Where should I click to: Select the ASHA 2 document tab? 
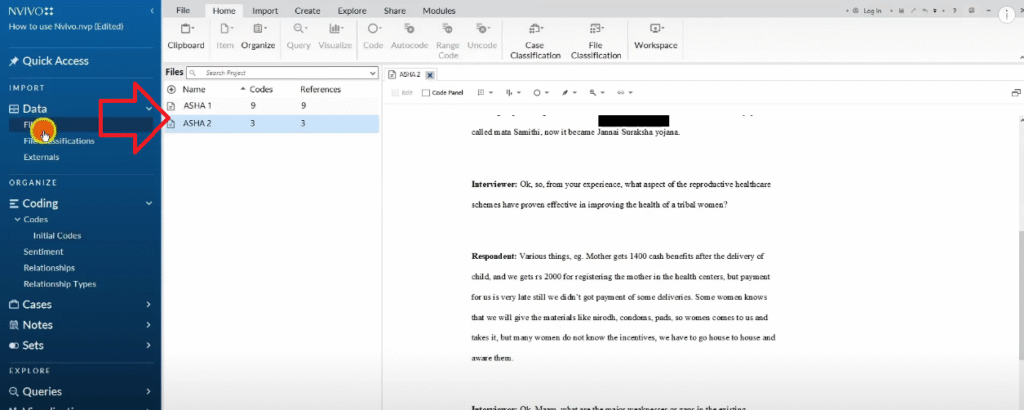pyautogui.click(x=409, y=75)
